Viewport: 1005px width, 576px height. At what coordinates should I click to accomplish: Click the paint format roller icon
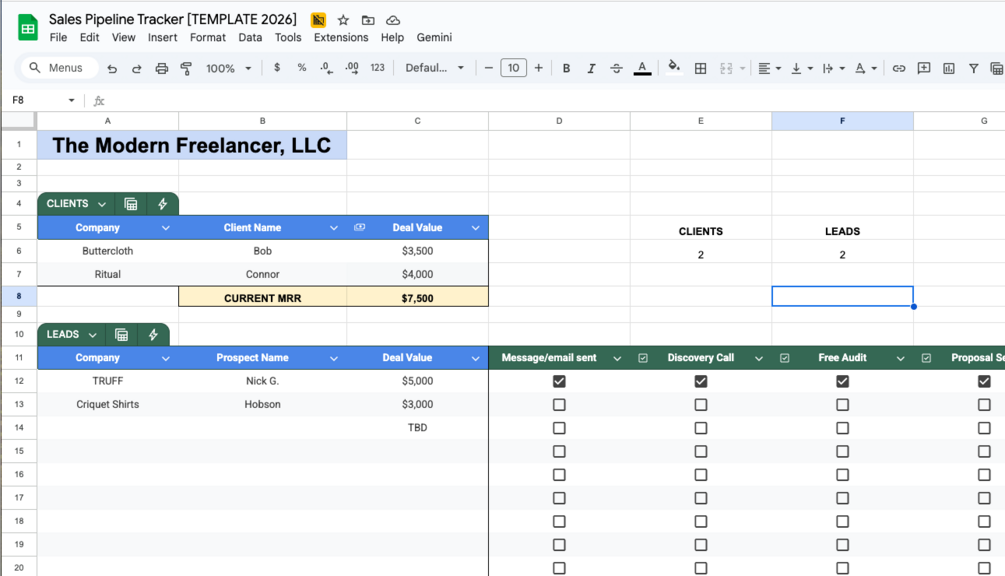(187, 68)
